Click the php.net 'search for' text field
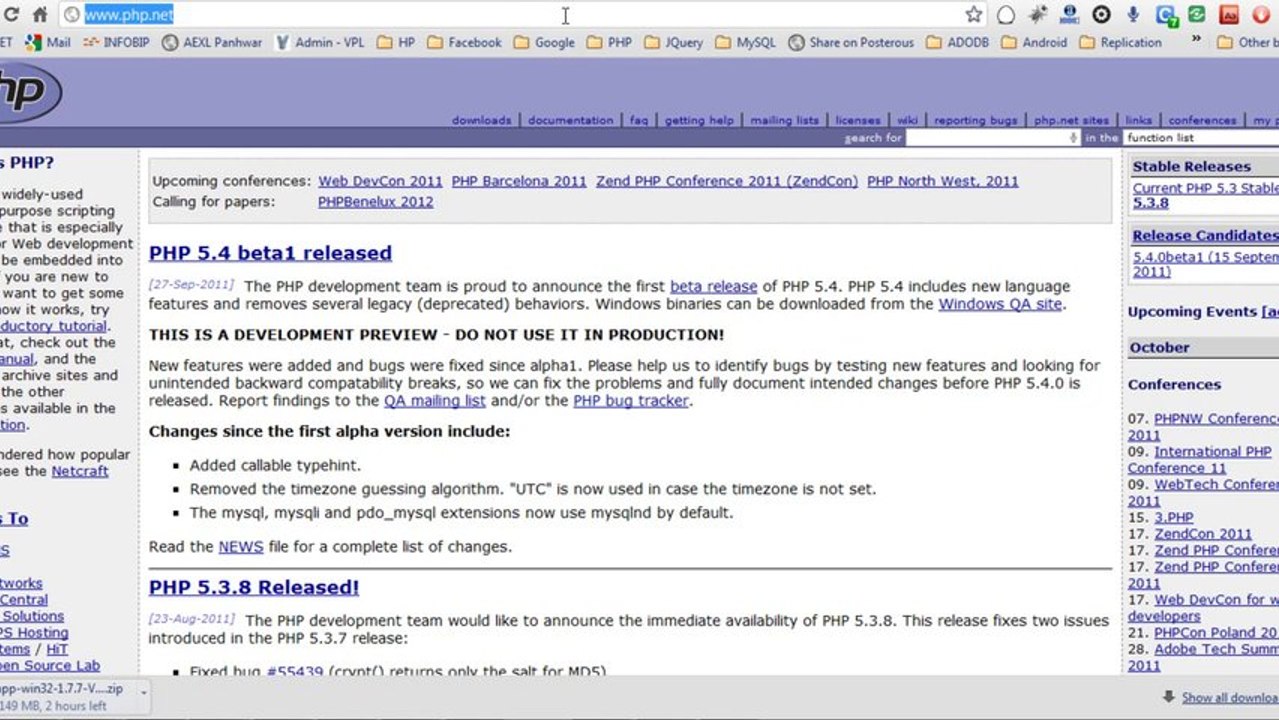 (x=993, y=138)
